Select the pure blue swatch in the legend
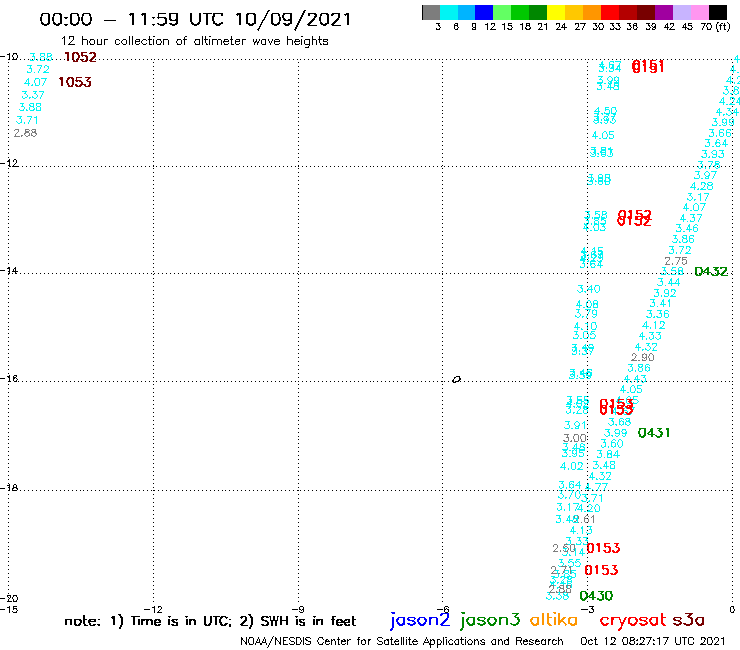This screenshot has height=650, width=740. click(x=484, y=12)
